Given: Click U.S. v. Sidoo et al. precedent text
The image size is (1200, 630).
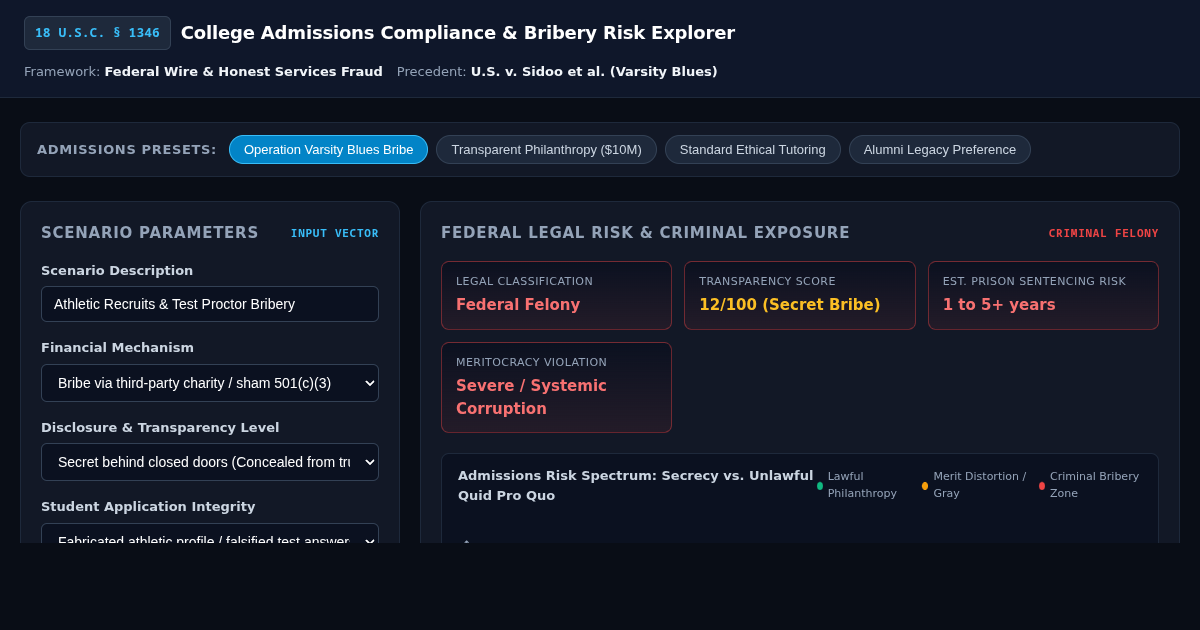Looking at the screenshot, I should coord(594,72).
